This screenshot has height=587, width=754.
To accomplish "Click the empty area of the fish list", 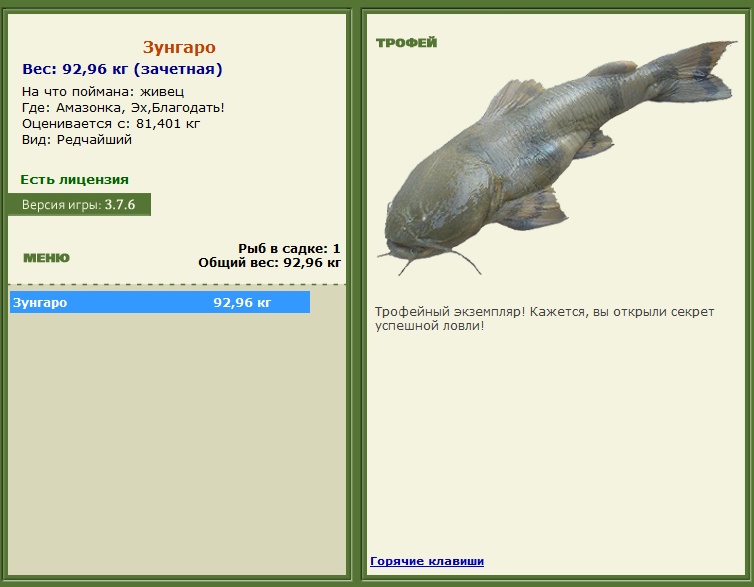I will coord(177,442).
